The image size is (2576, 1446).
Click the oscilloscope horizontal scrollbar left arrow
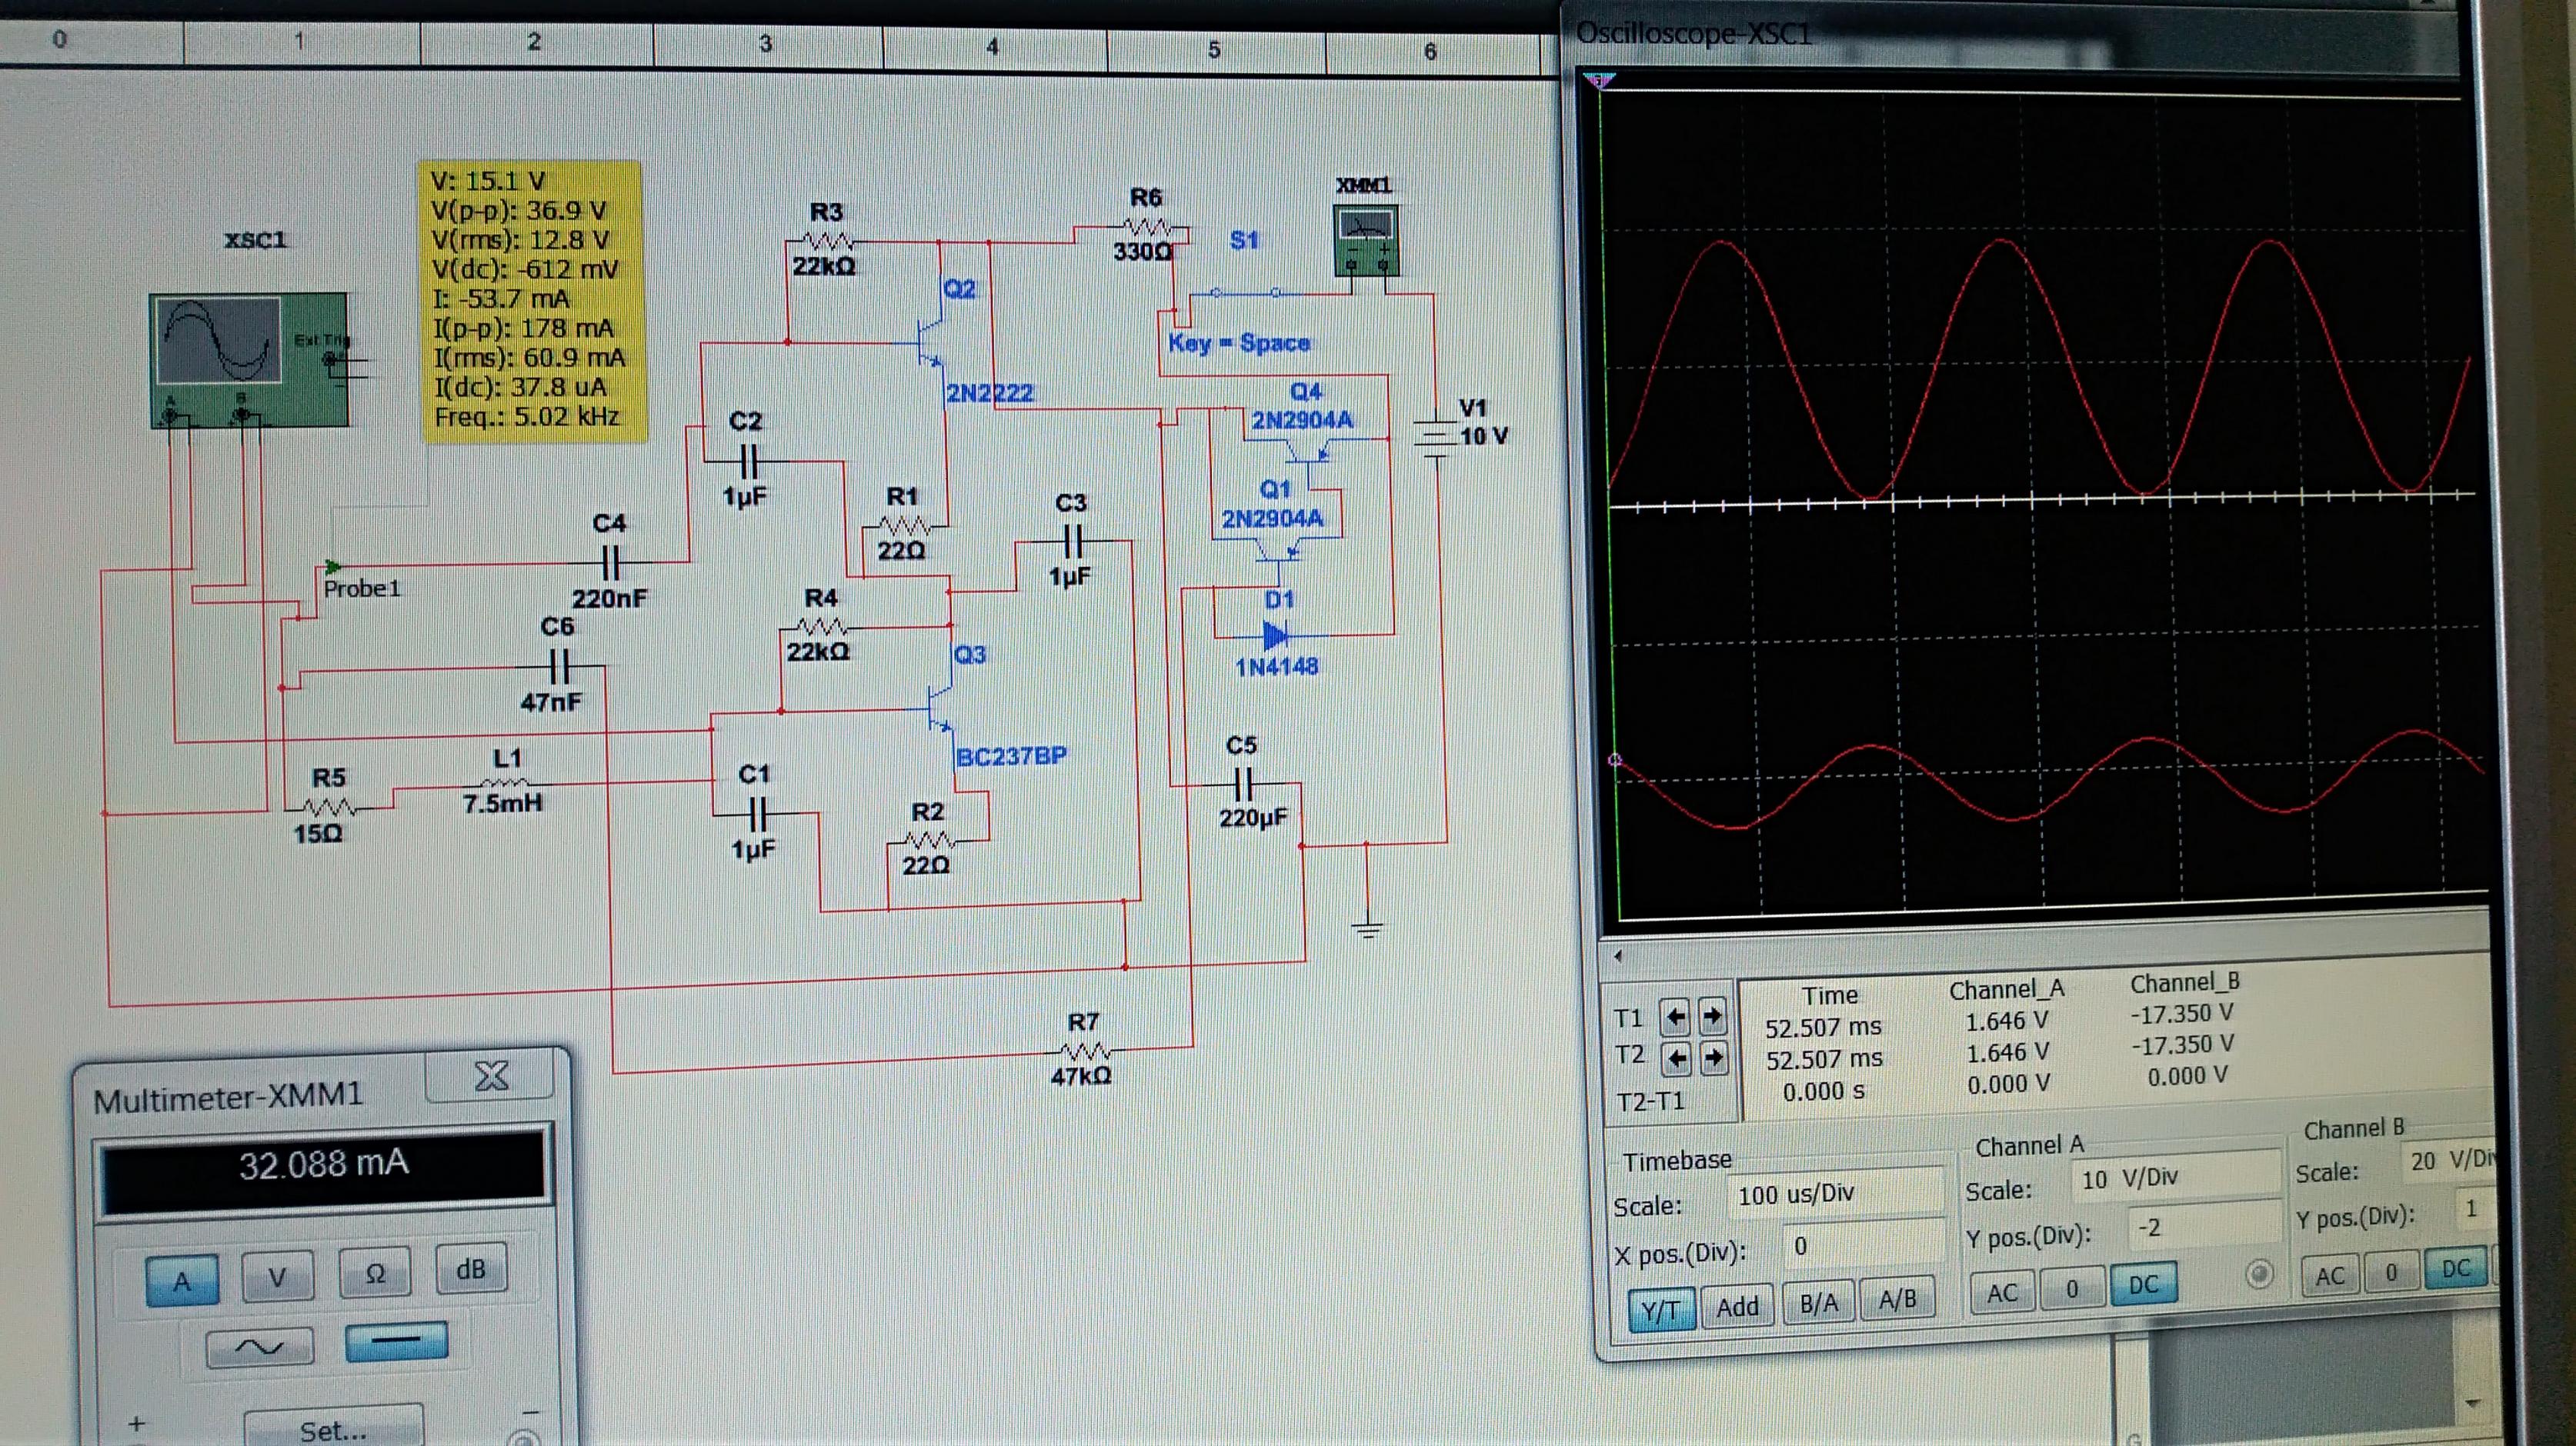[x=1618, y=956]
